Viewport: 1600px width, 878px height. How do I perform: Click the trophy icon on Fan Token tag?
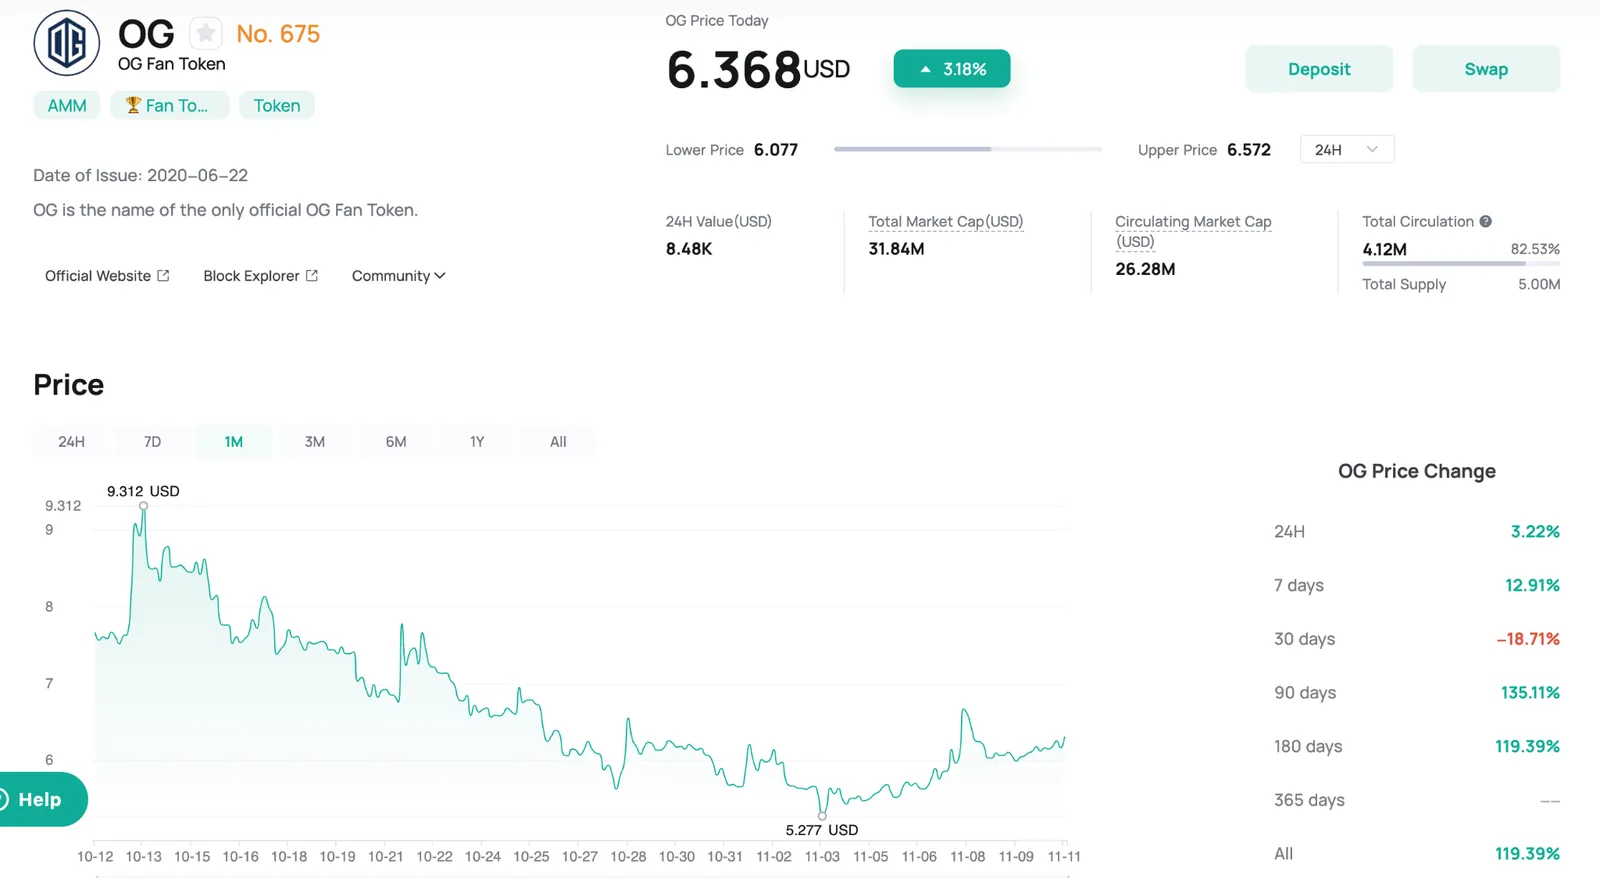(132, 105)
